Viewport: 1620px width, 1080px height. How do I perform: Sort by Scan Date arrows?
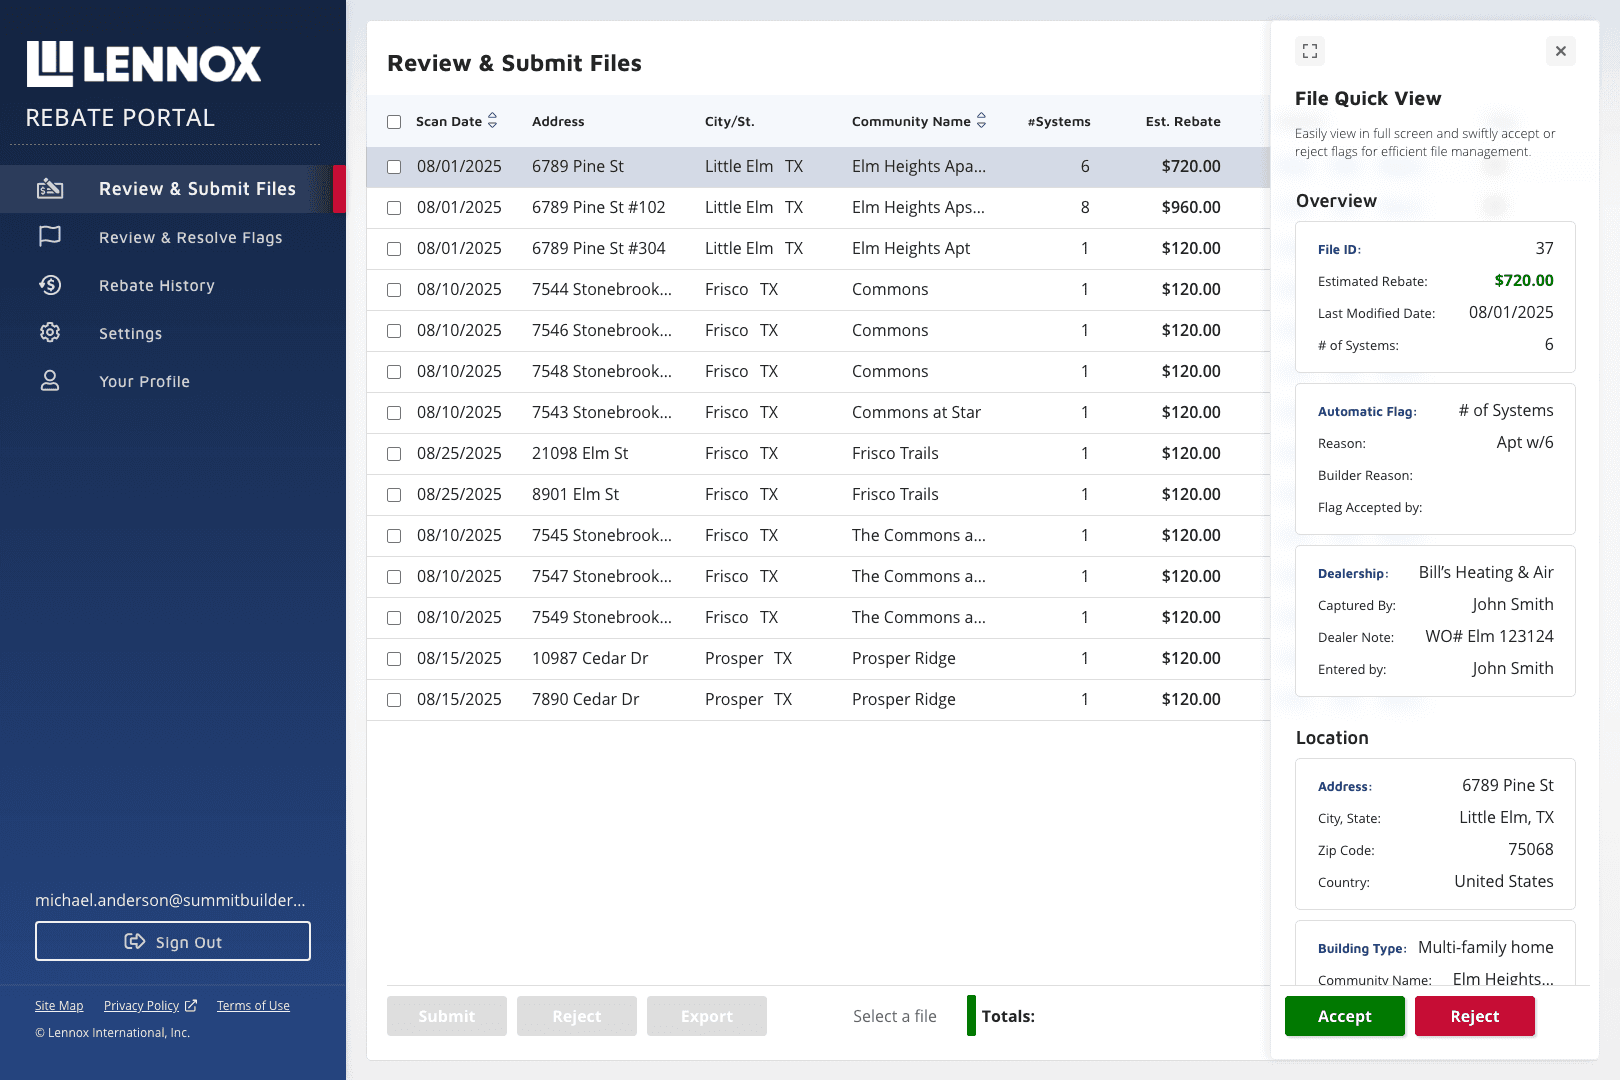[492, 121]
